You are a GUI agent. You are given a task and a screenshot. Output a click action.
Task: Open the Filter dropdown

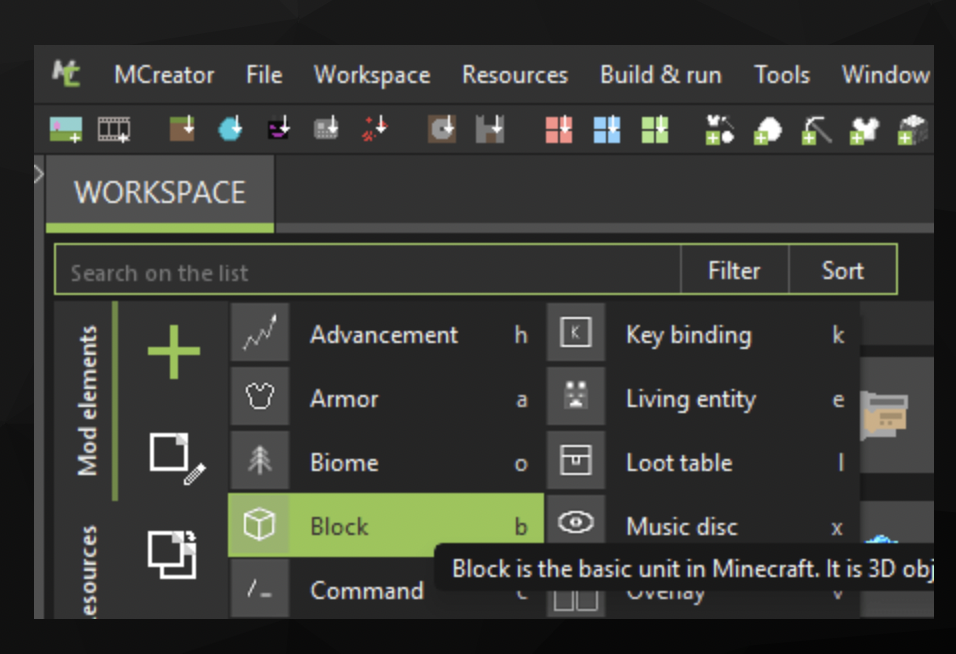[734, 270]
